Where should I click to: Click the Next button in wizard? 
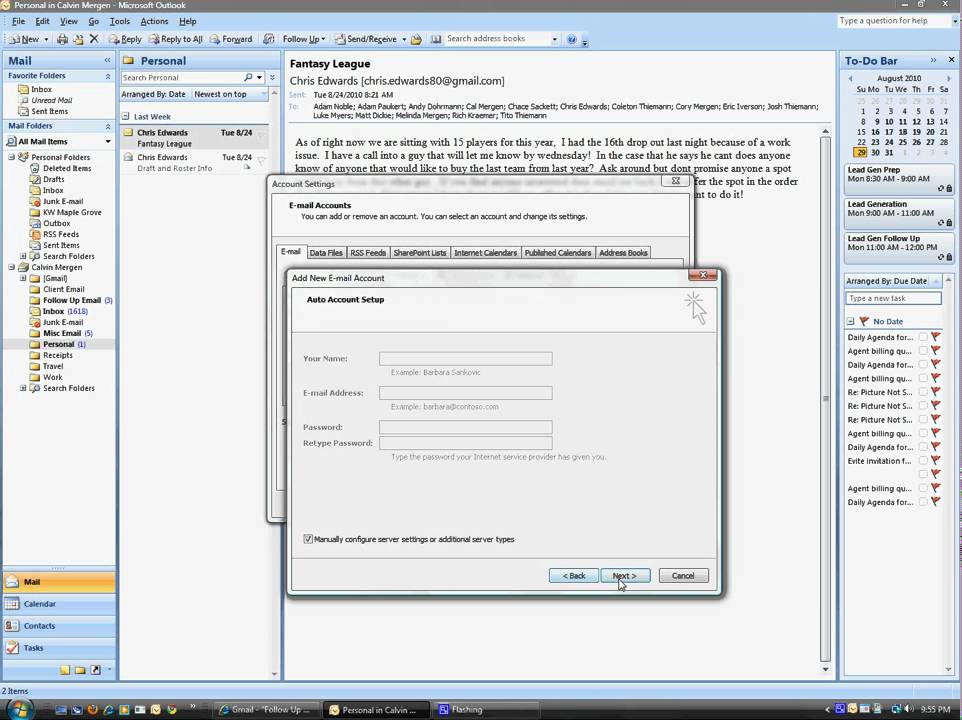[x=625, y=576]
